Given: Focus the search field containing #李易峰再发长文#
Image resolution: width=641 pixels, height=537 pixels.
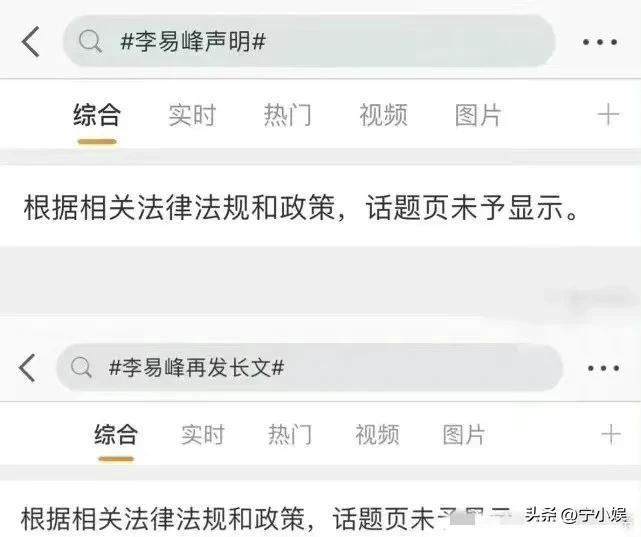Looking at the screenshot, I should (x=309, y=367).
